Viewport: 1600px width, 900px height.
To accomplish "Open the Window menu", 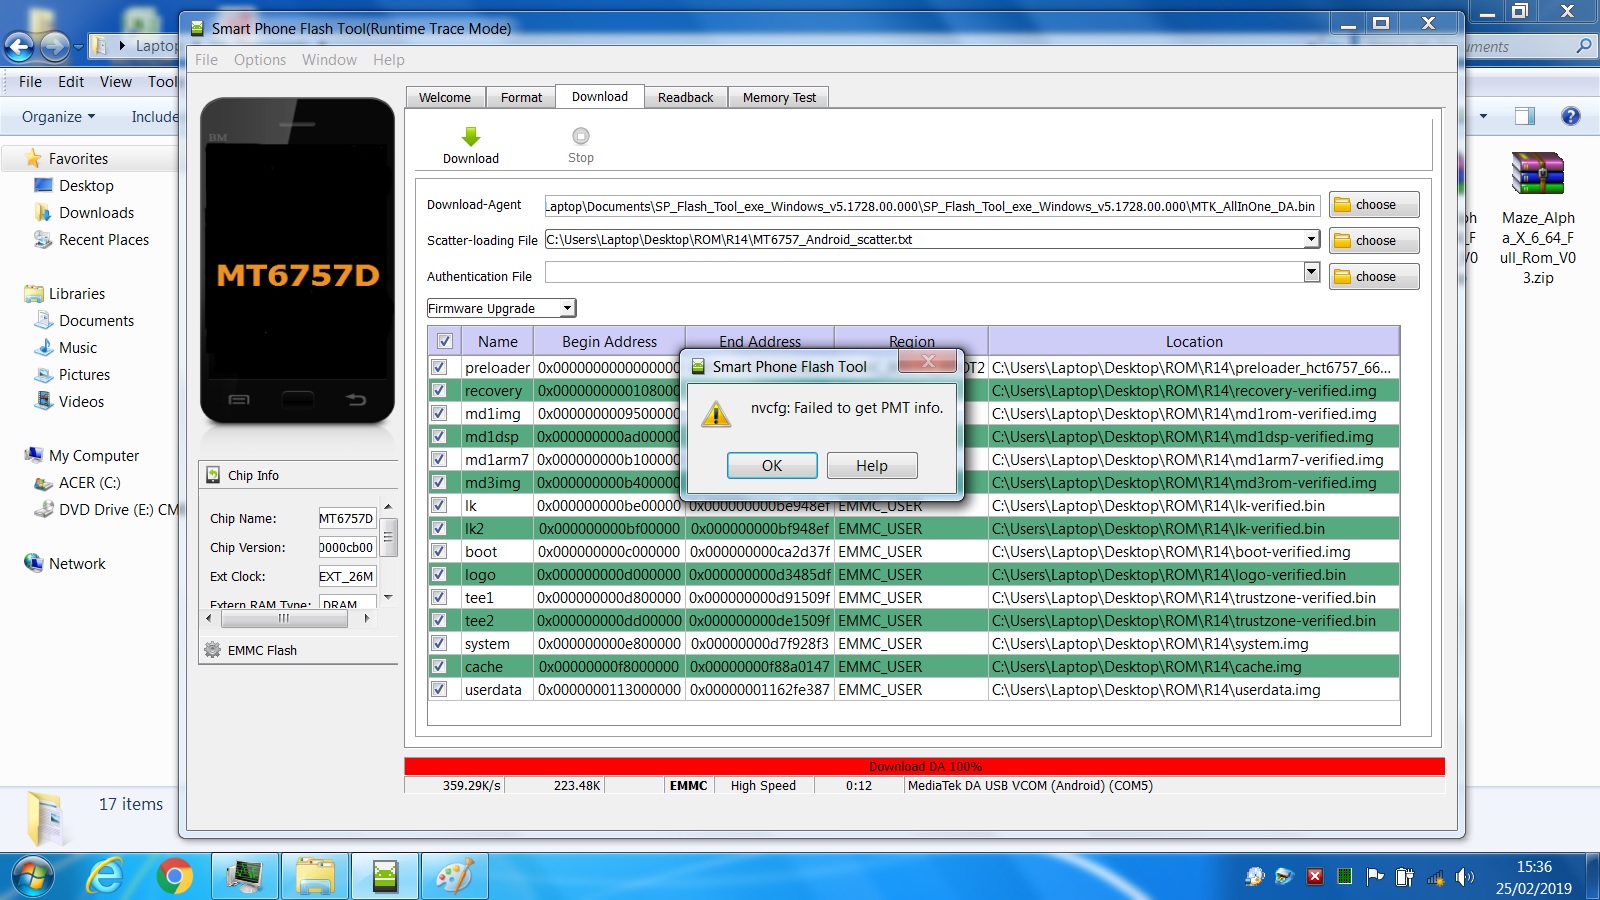I will (329, 60).
